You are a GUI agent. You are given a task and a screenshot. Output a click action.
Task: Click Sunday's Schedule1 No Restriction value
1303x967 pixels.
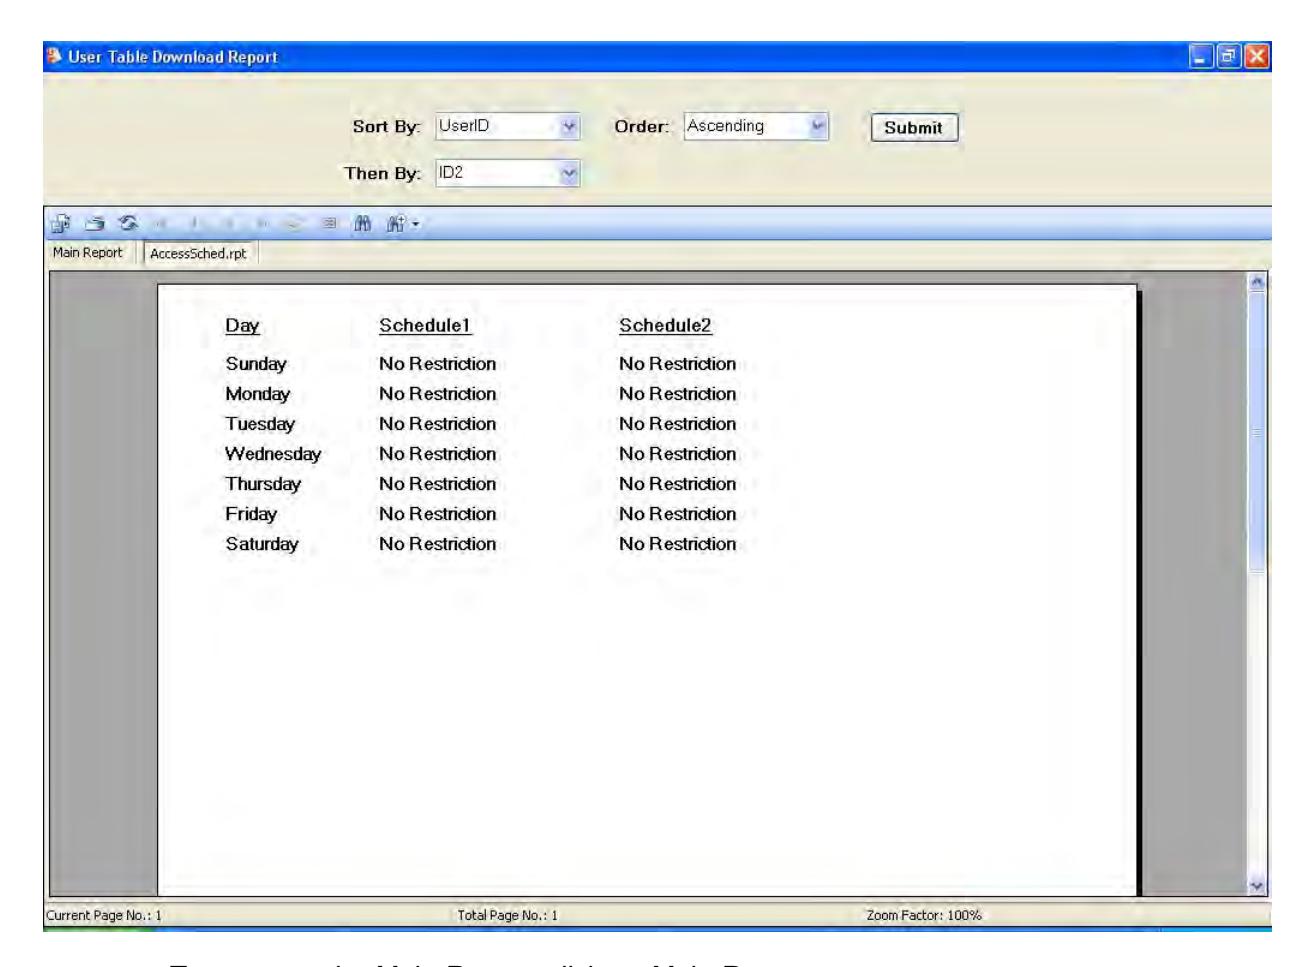437,364
